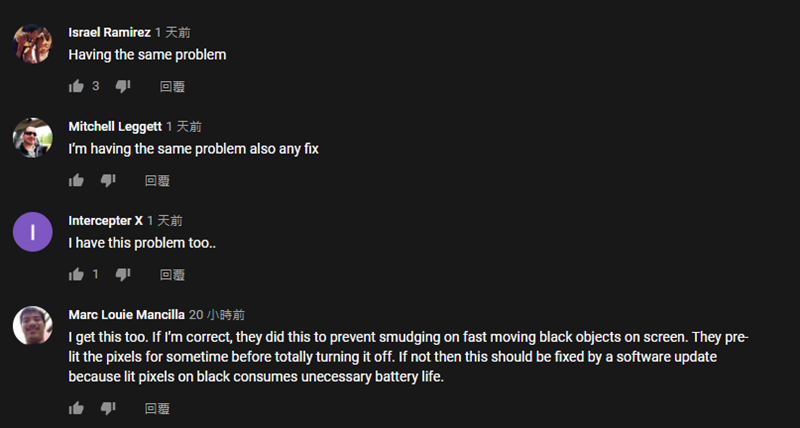The image size is (800, 428).
Task: Dislike Marc Louie Mancilla's comment
Action: [108, 408]
